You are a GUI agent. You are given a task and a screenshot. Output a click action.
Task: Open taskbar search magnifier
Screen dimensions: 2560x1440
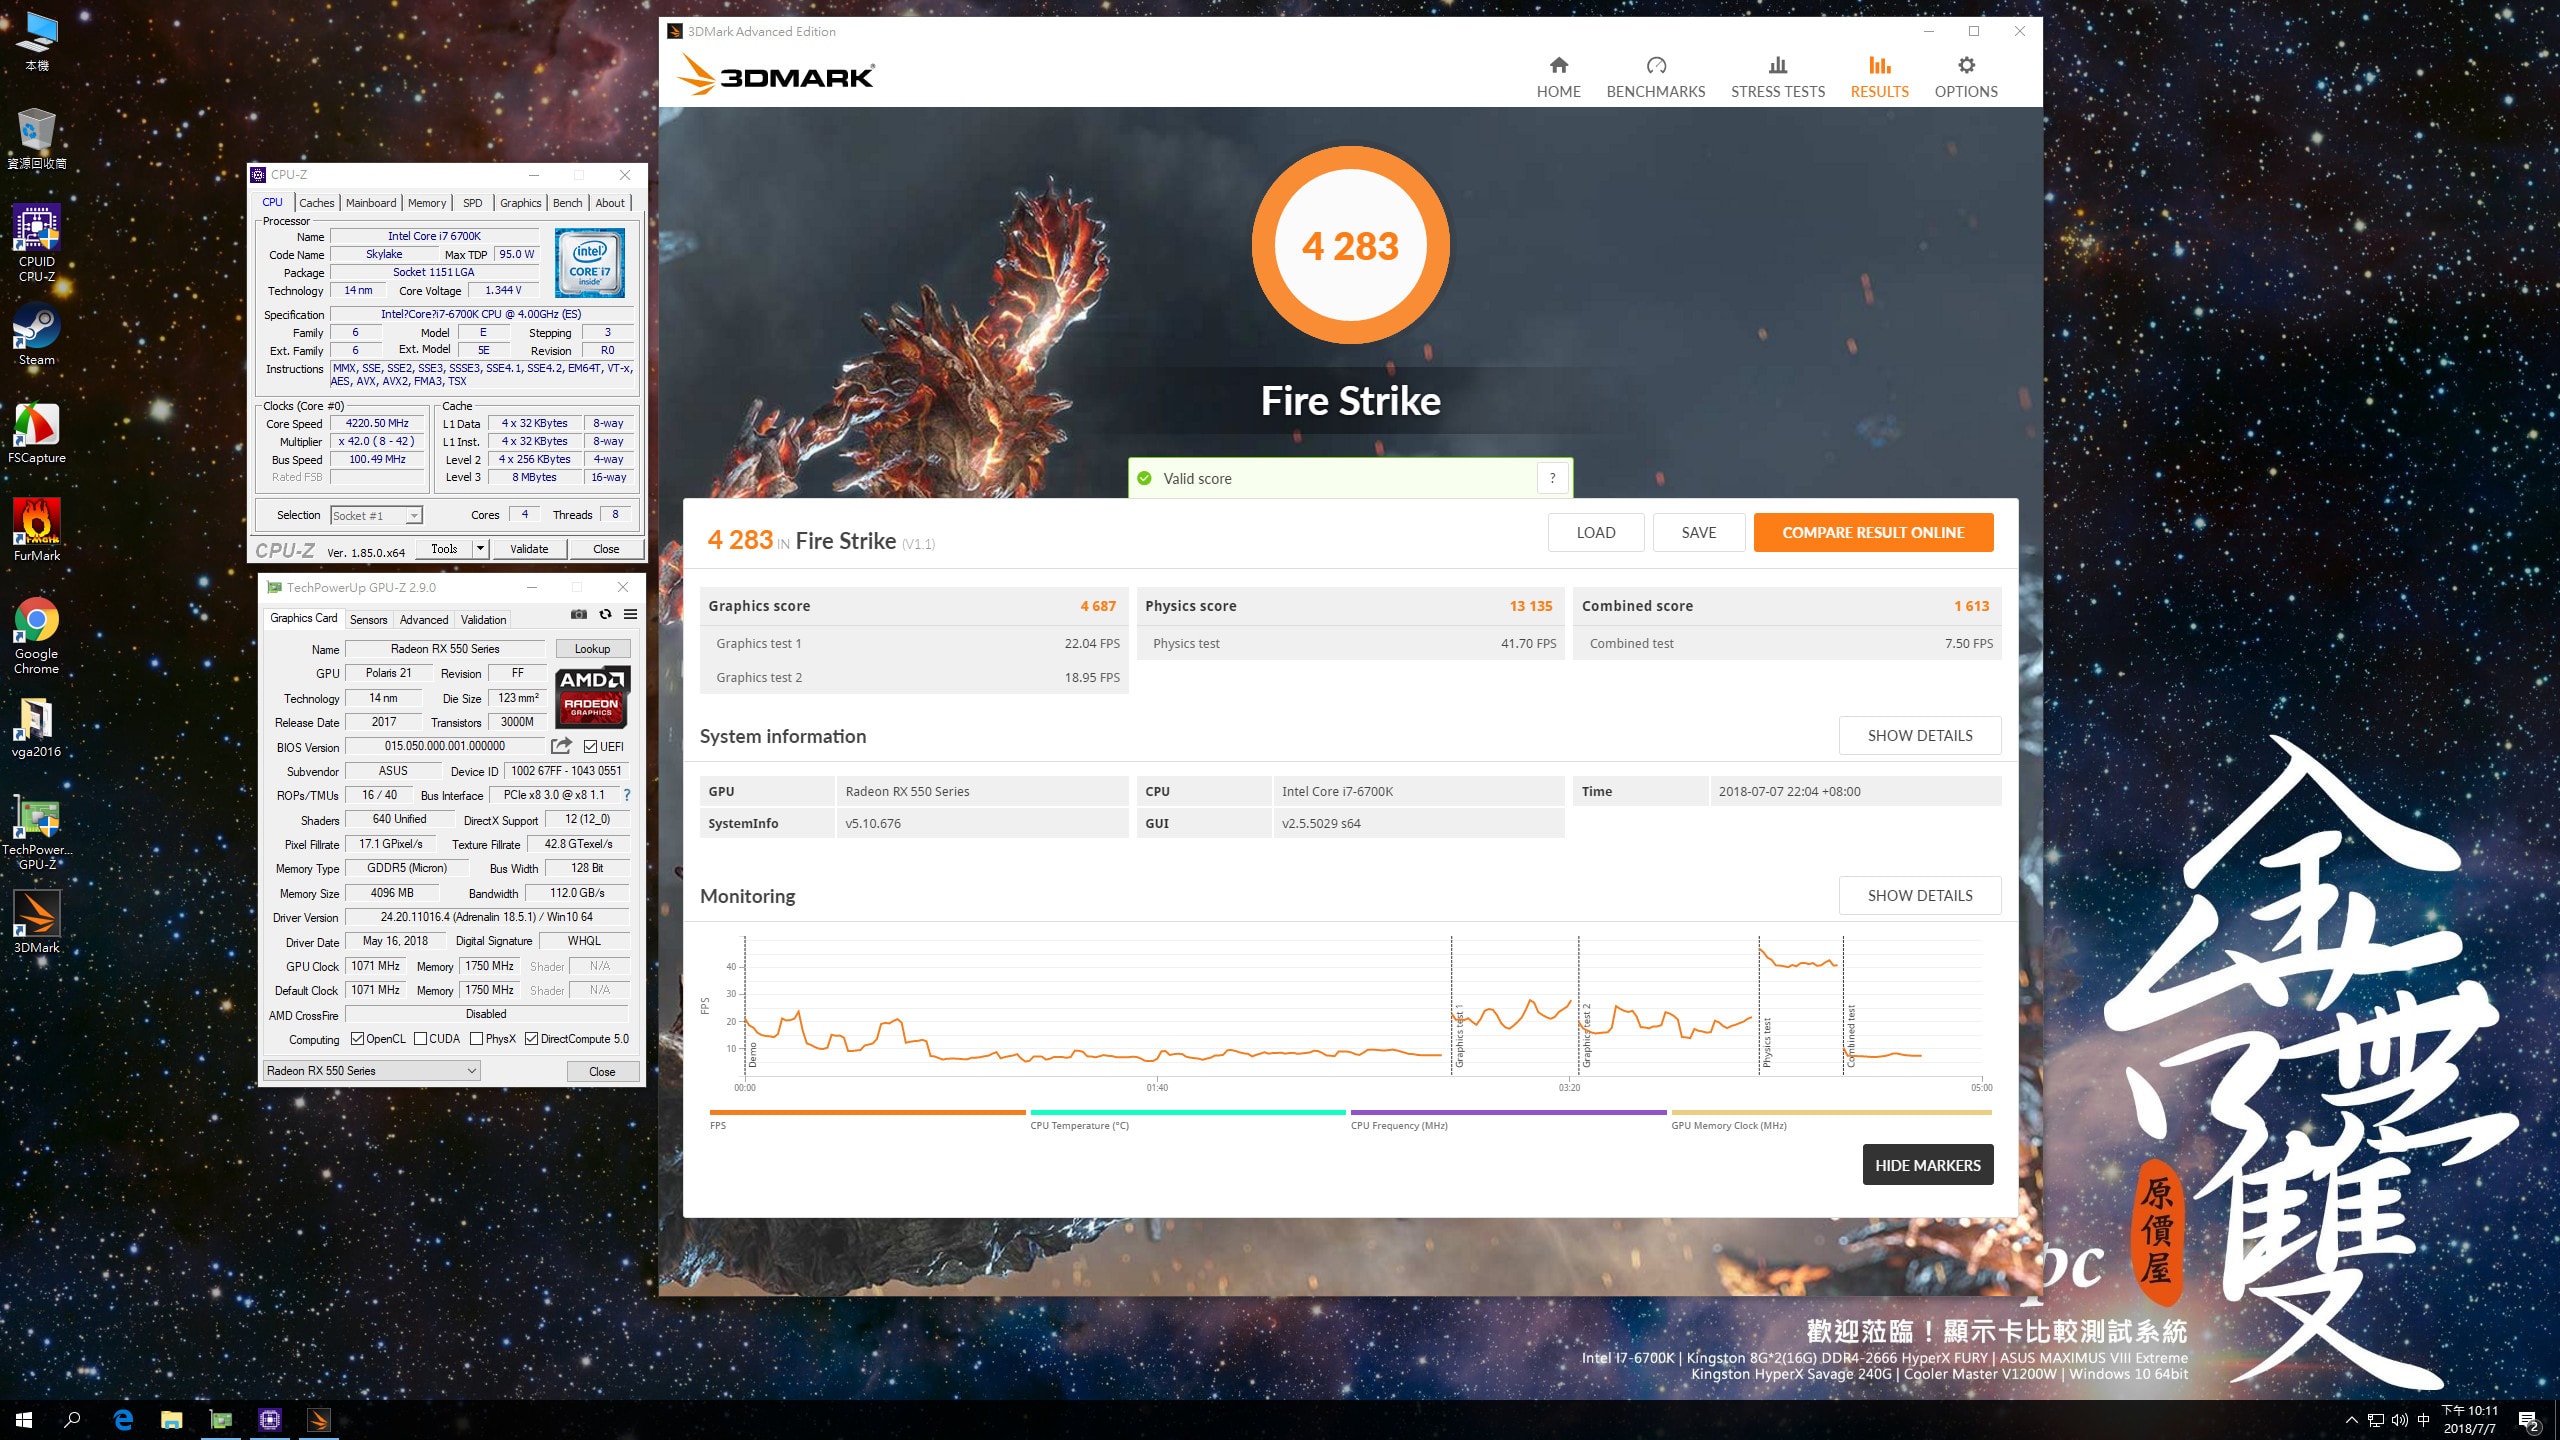[x=72, y=1420]
